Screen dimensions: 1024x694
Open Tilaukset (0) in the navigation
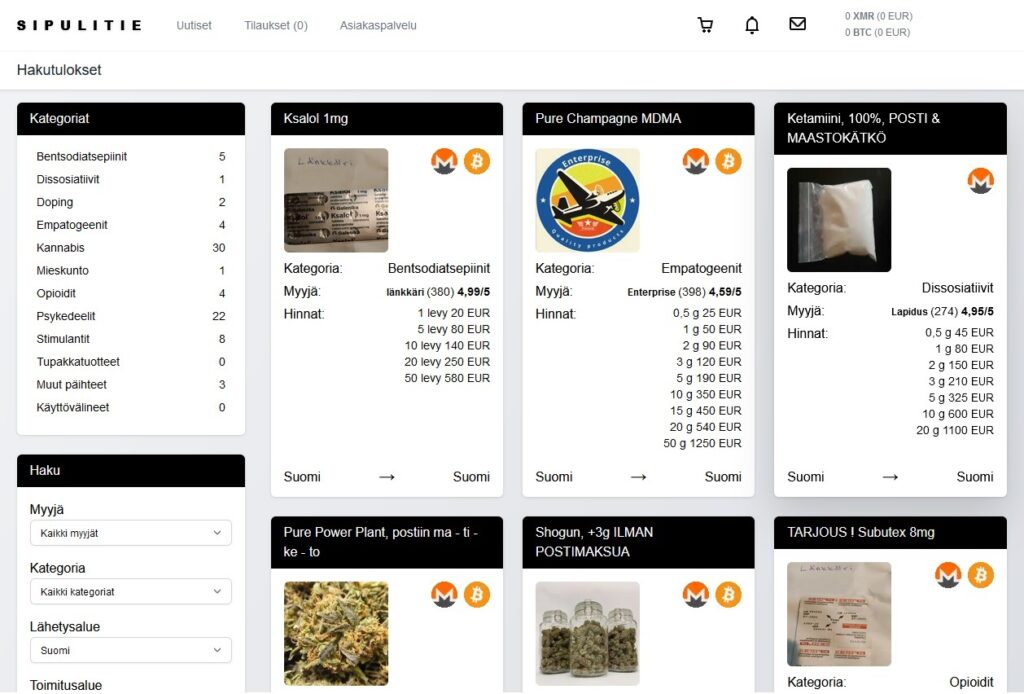[276, 25]
